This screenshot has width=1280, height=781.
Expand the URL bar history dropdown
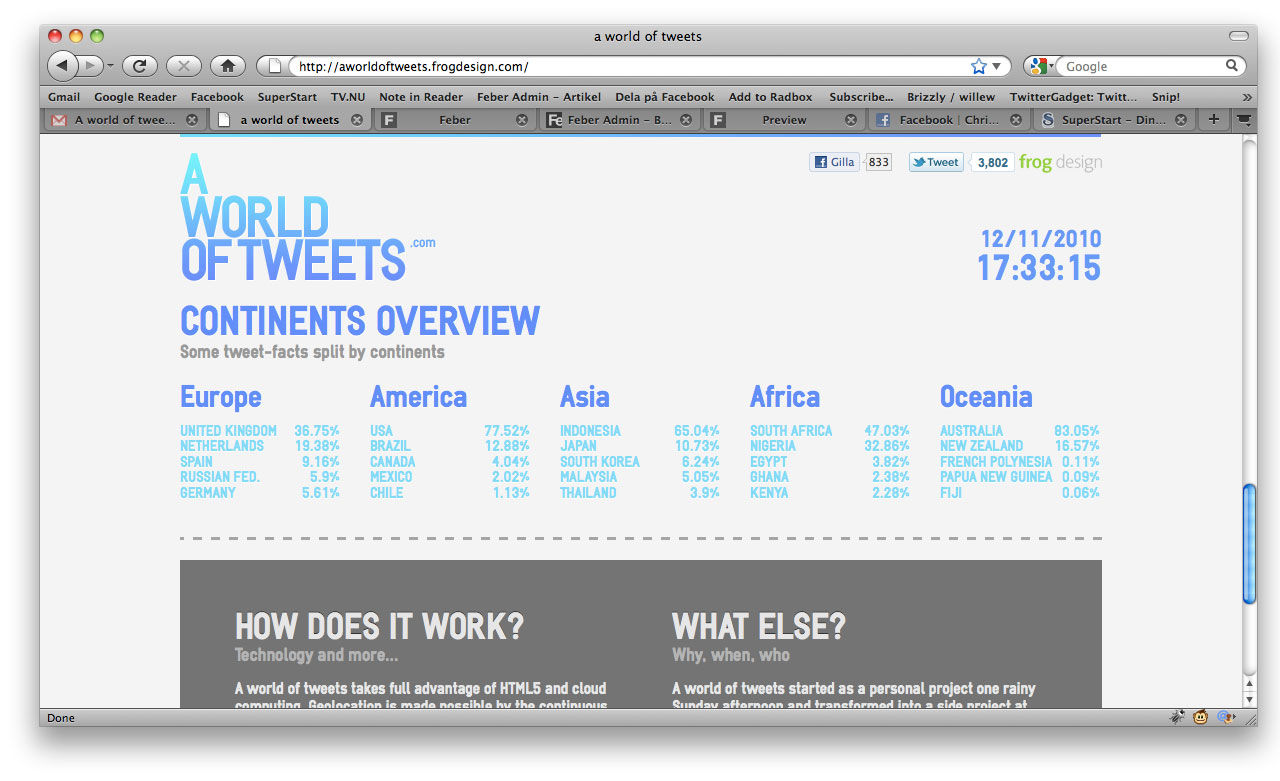tap(996, 66)
